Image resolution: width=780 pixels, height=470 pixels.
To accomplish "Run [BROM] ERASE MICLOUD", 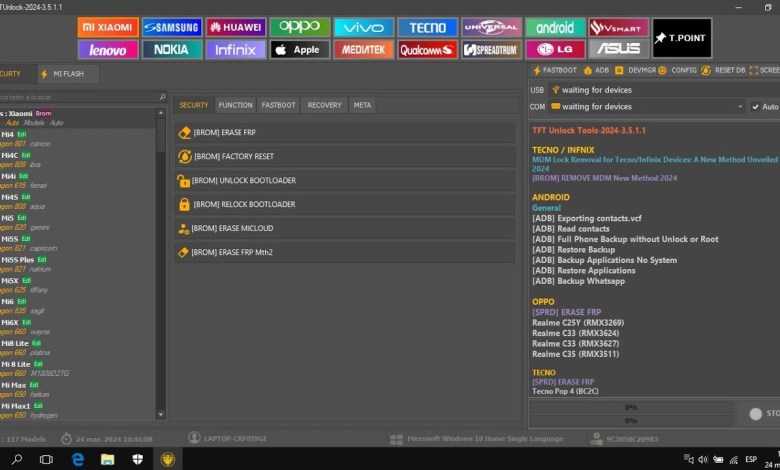I will 345,228.
